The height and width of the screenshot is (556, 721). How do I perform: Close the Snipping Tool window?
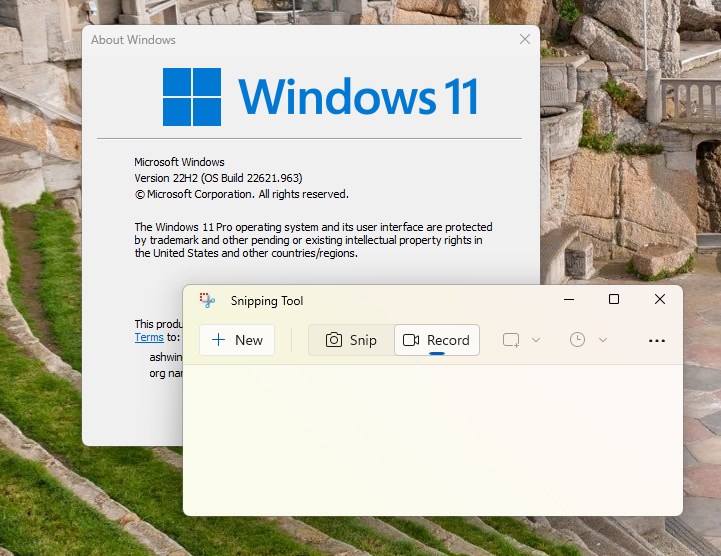[659, 299]
